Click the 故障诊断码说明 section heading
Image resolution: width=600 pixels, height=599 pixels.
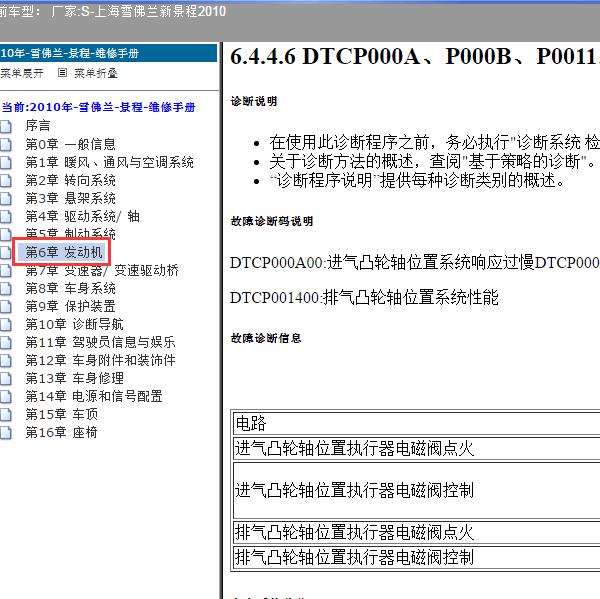(x=272, y=221)
